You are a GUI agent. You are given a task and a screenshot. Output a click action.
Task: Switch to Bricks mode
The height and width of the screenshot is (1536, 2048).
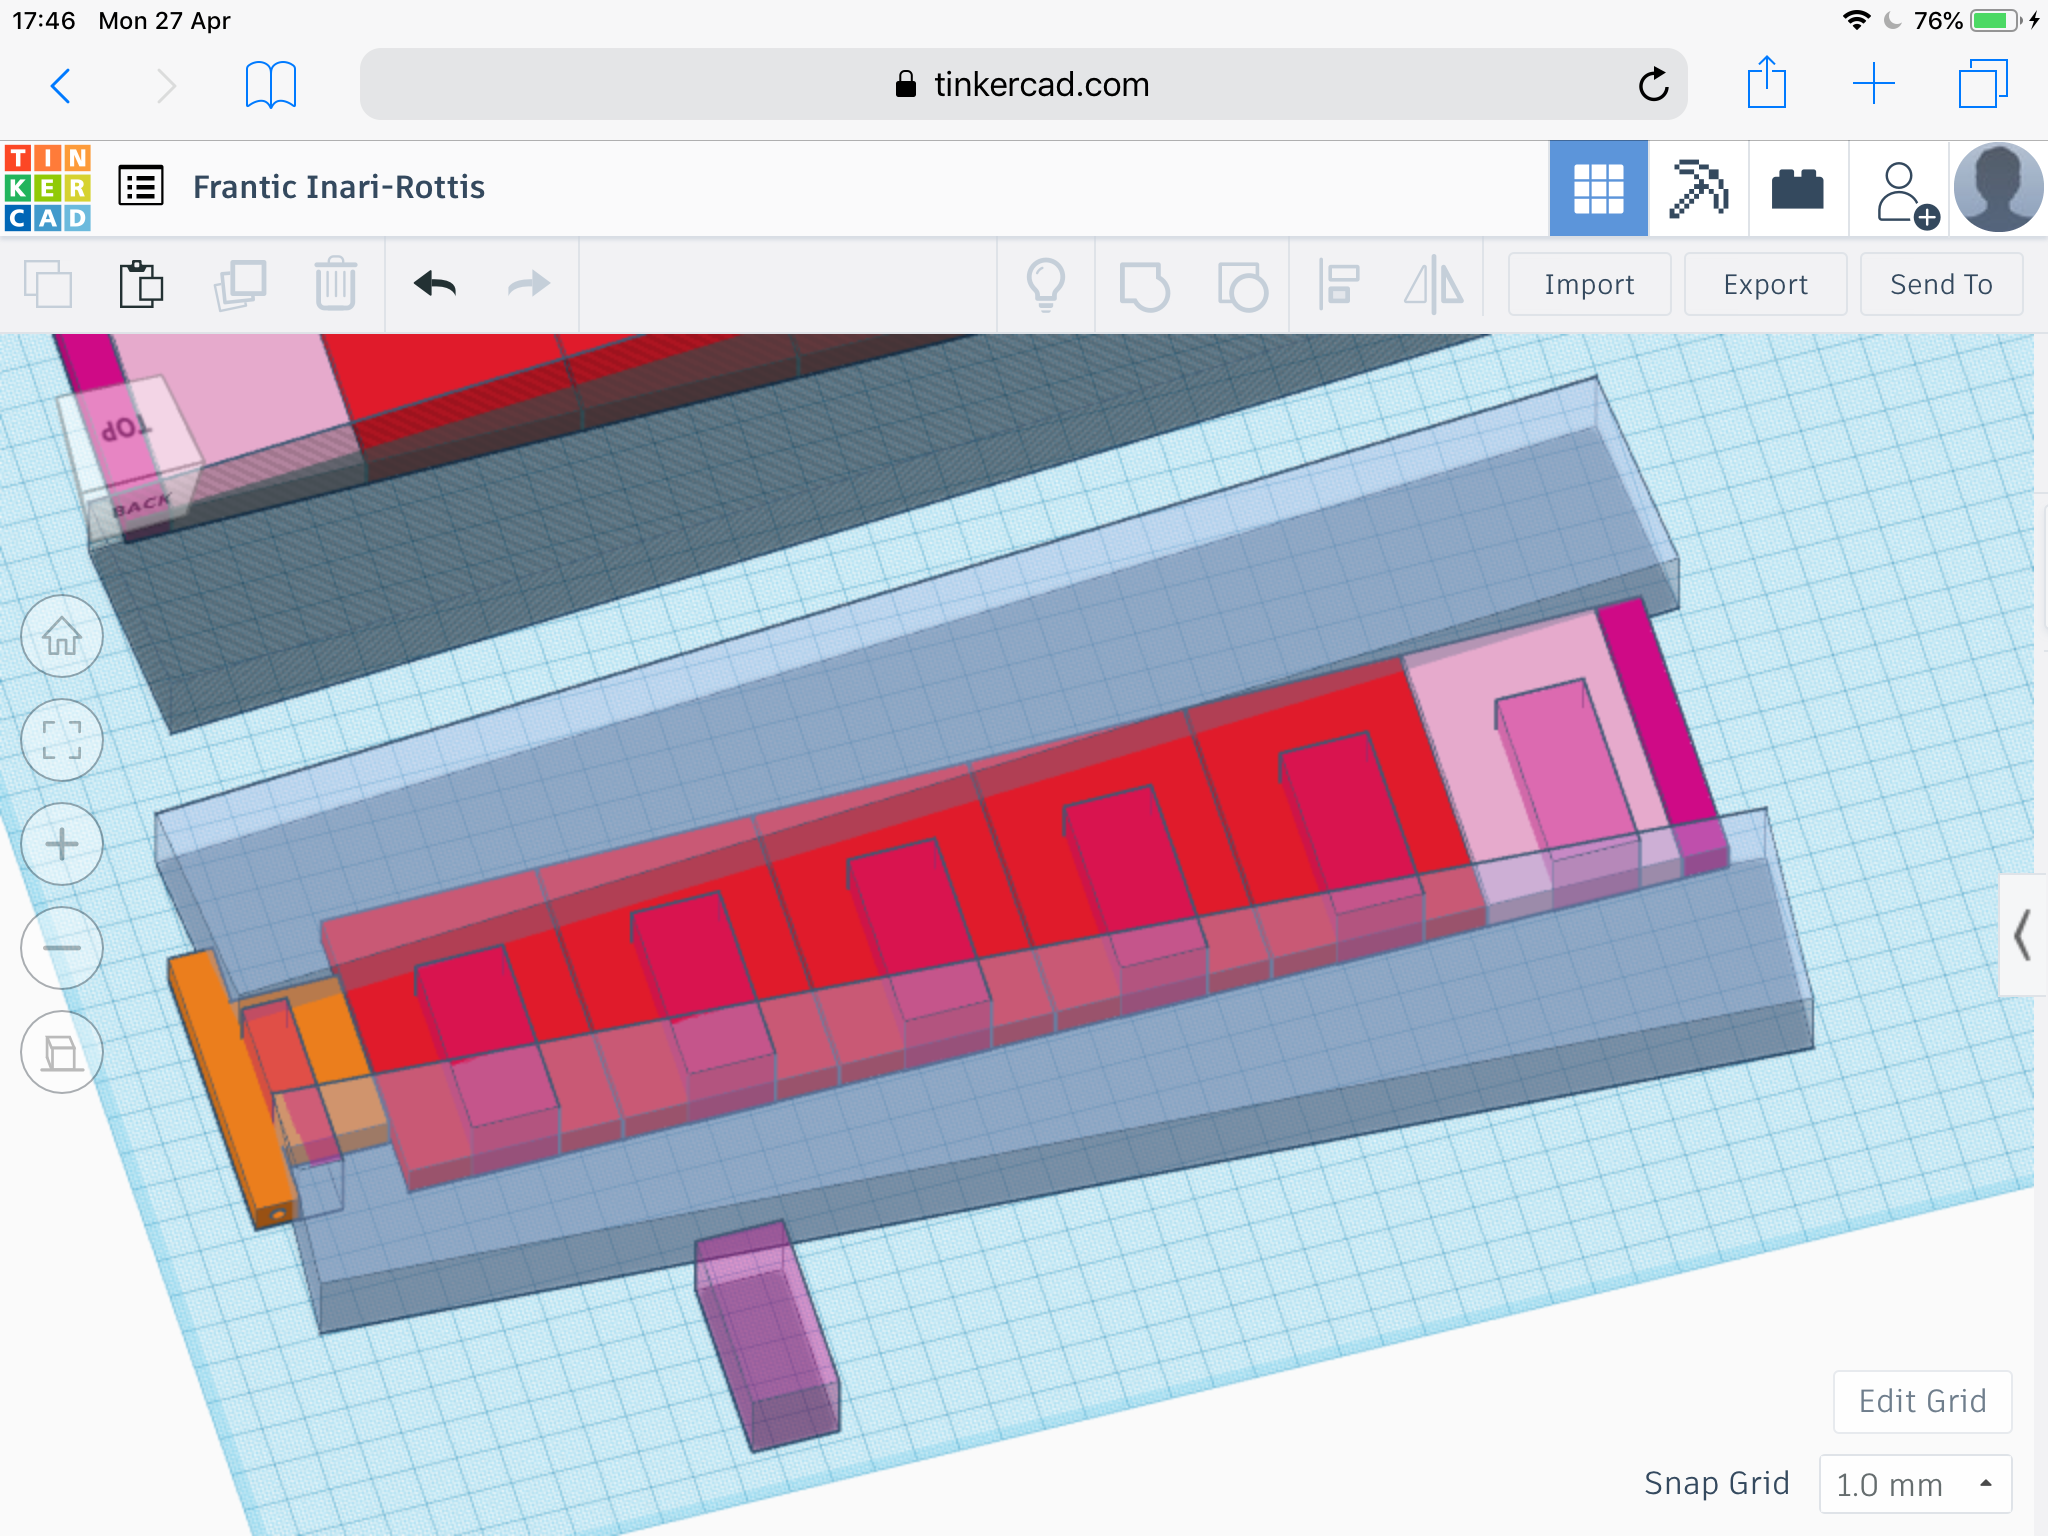click(x=1797, y=188)
